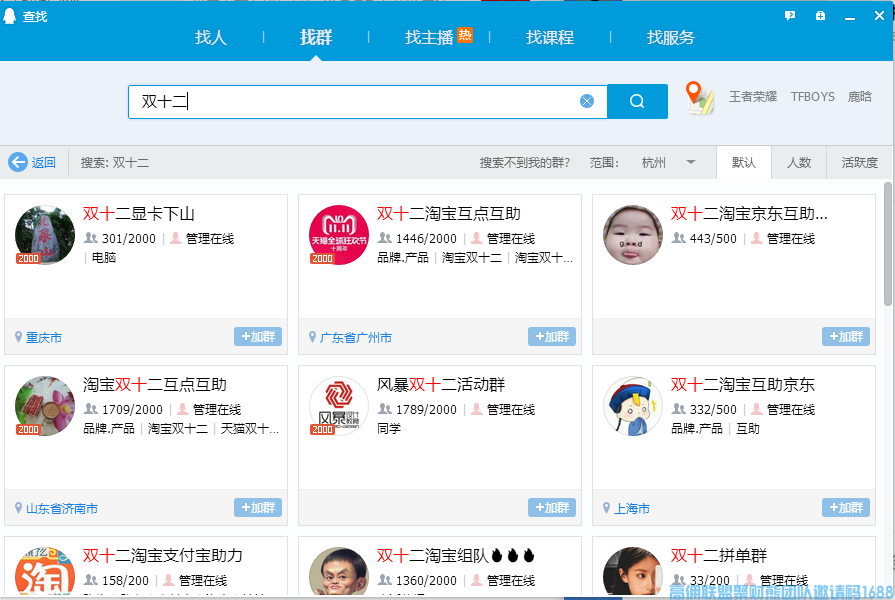
Task: Go to 找课程 tab
Action: pos(550,38)
